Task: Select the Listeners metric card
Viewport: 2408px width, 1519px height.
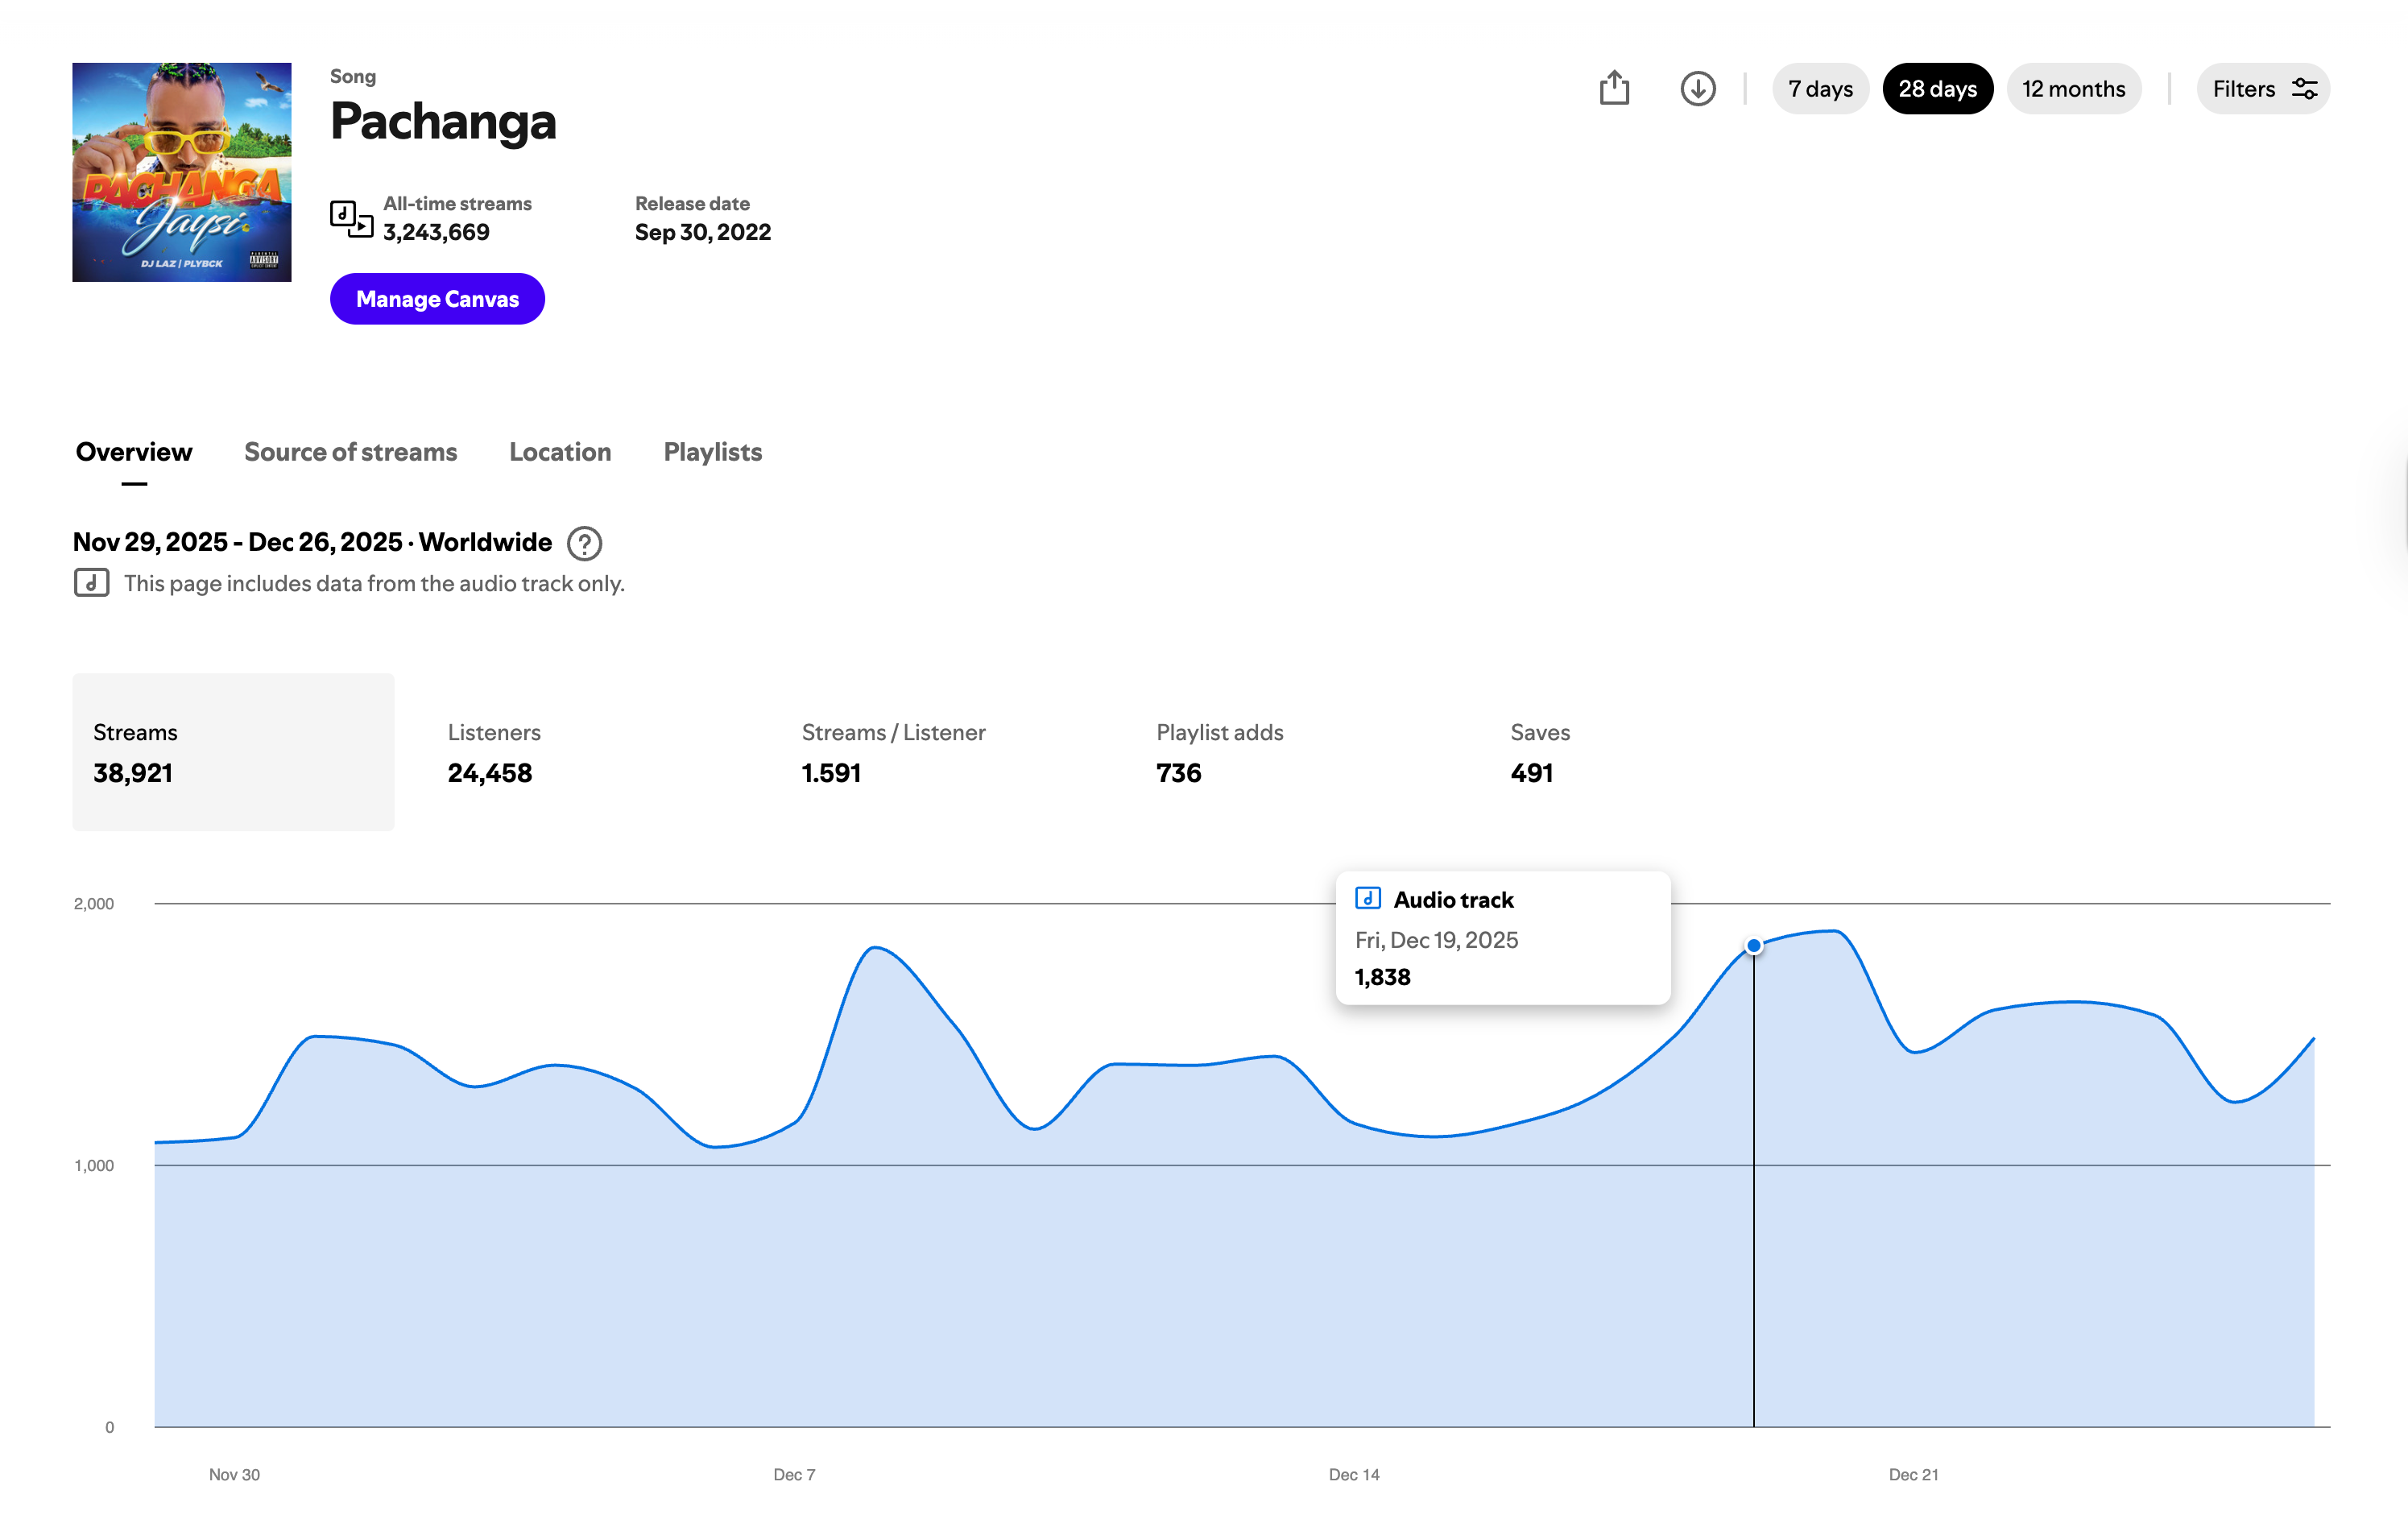Action: coord(494,751)
